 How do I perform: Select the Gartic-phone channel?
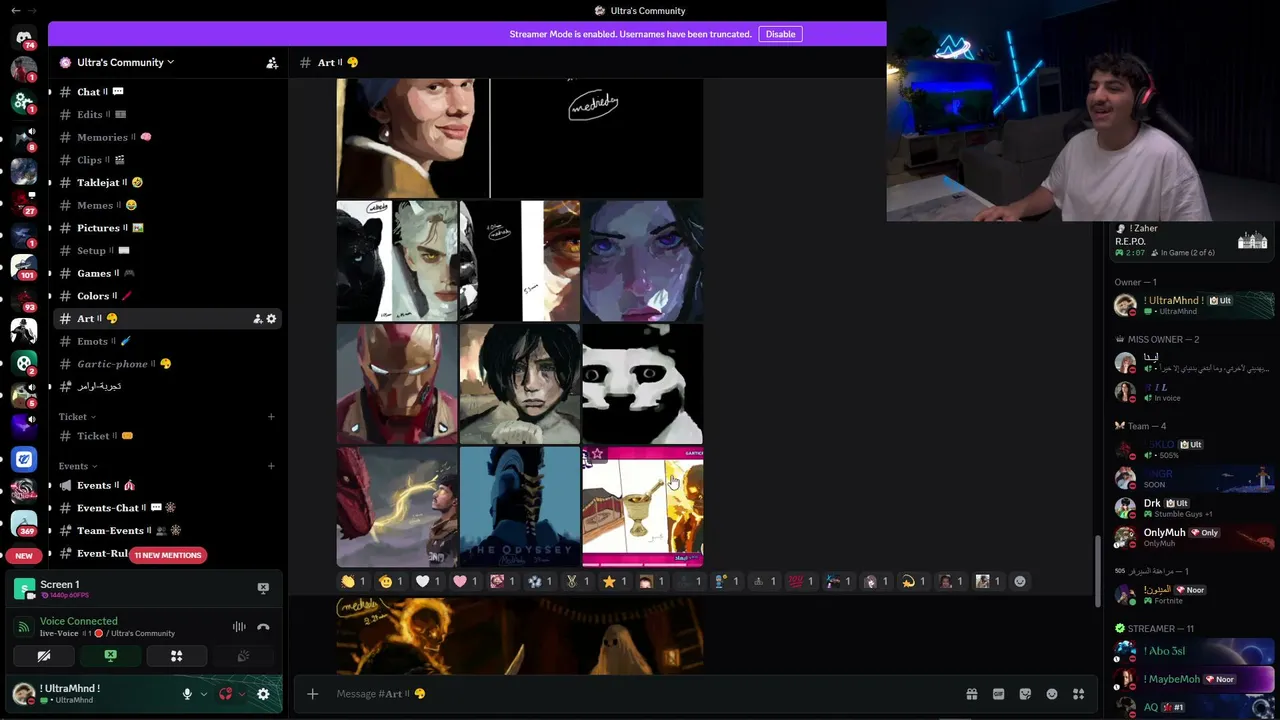[167, 364]
